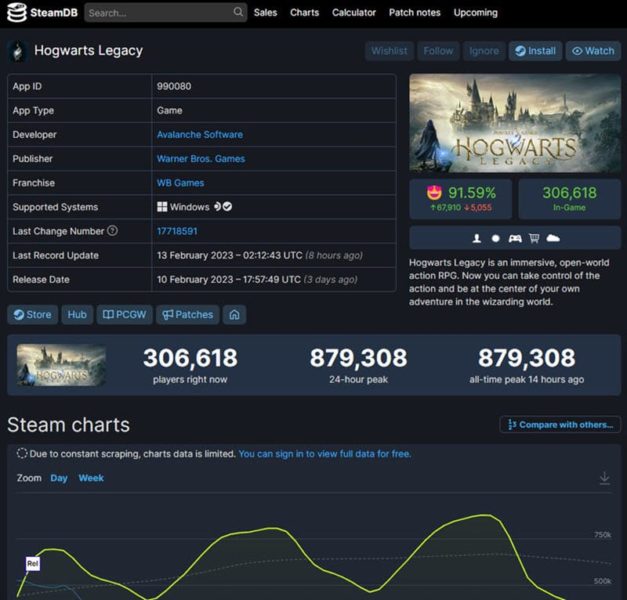This screenshot has width=627, height=600.
Task: Click the Steam Deck compatibility icon
Action: coord(217,206)
